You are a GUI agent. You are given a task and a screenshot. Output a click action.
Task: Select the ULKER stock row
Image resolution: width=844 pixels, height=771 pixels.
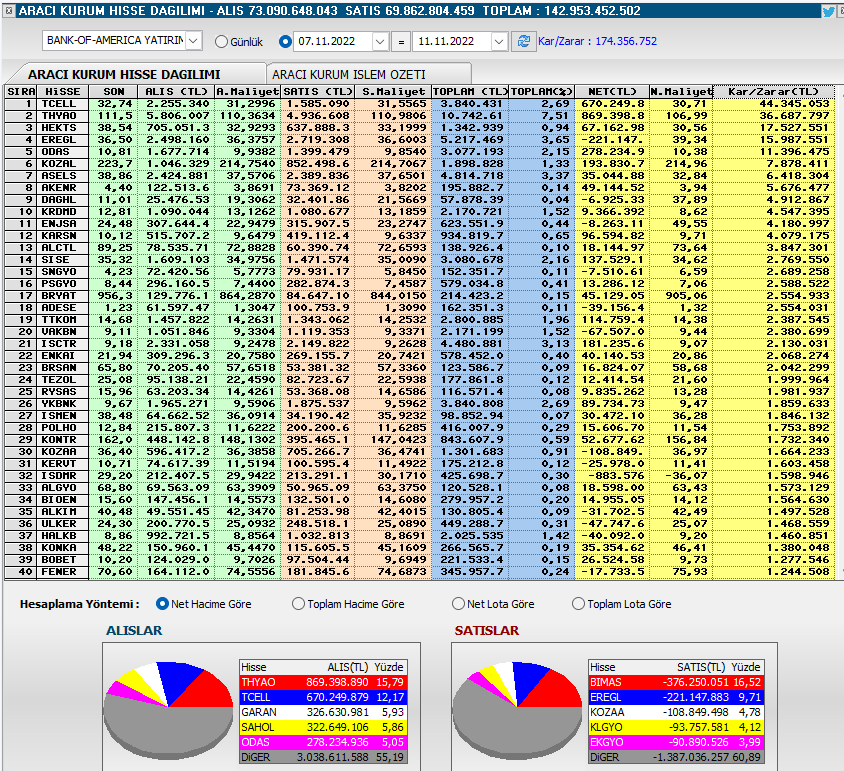click(420, 524)
